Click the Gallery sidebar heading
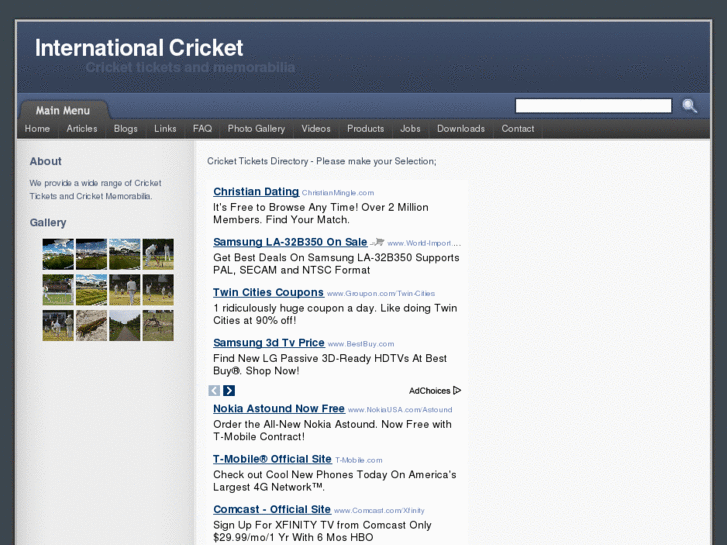The image size is (727, 545). (48, 223)
